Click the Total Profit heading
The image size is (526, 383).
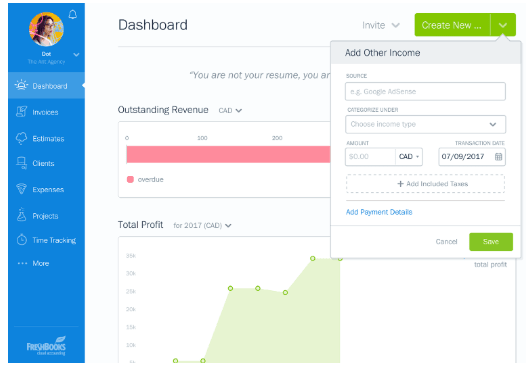tap(140, 225)
